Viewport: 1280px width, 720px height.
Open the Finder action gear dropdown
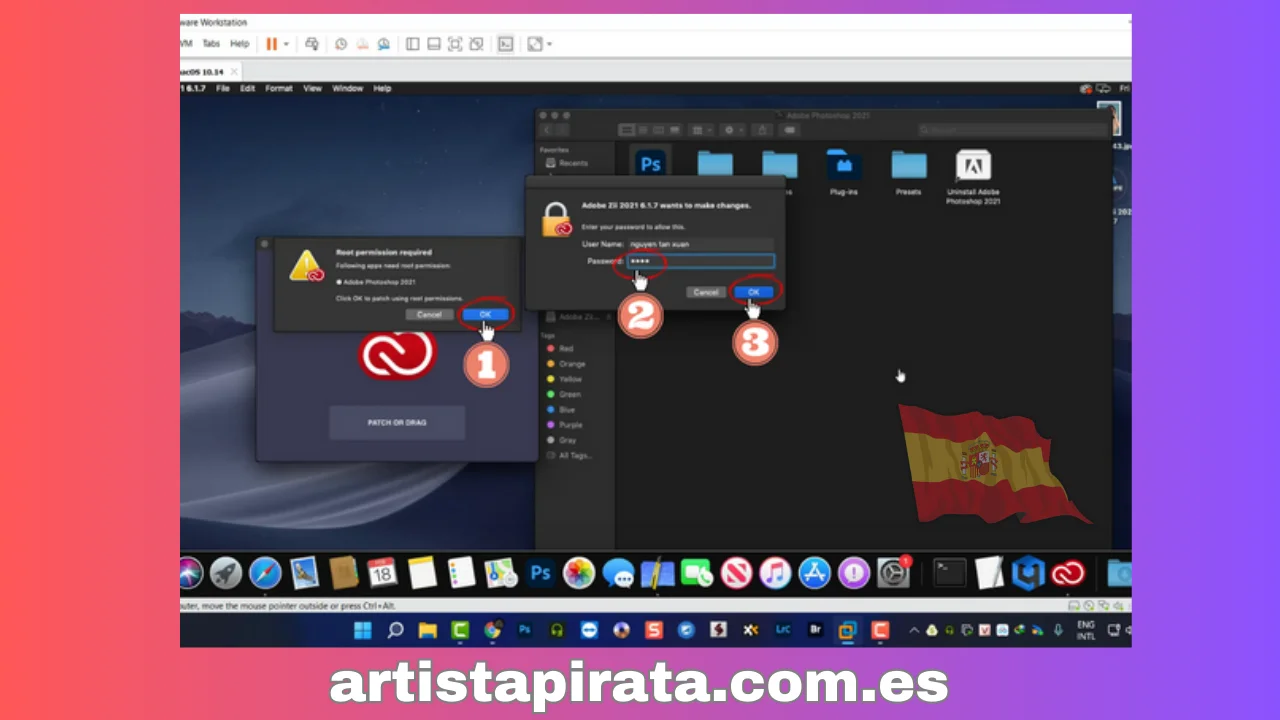733,129
